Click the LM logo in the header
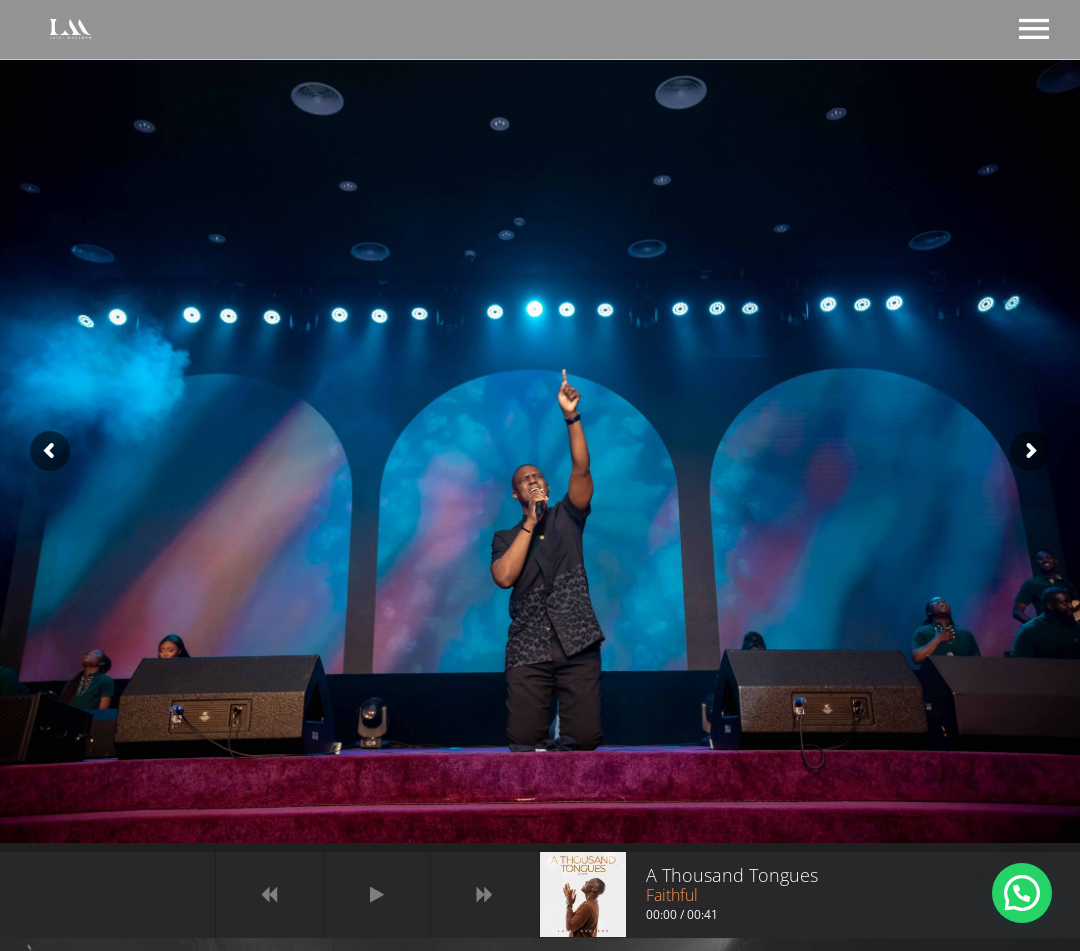 point(70,29)
